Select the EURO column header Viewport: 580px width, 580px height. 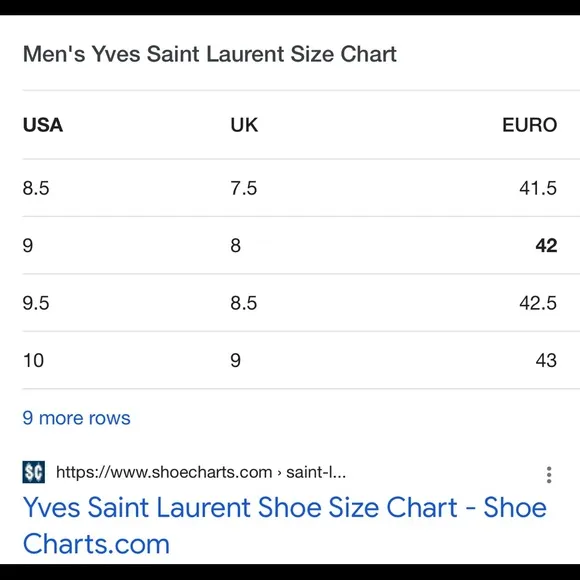[x=529, y=125]
